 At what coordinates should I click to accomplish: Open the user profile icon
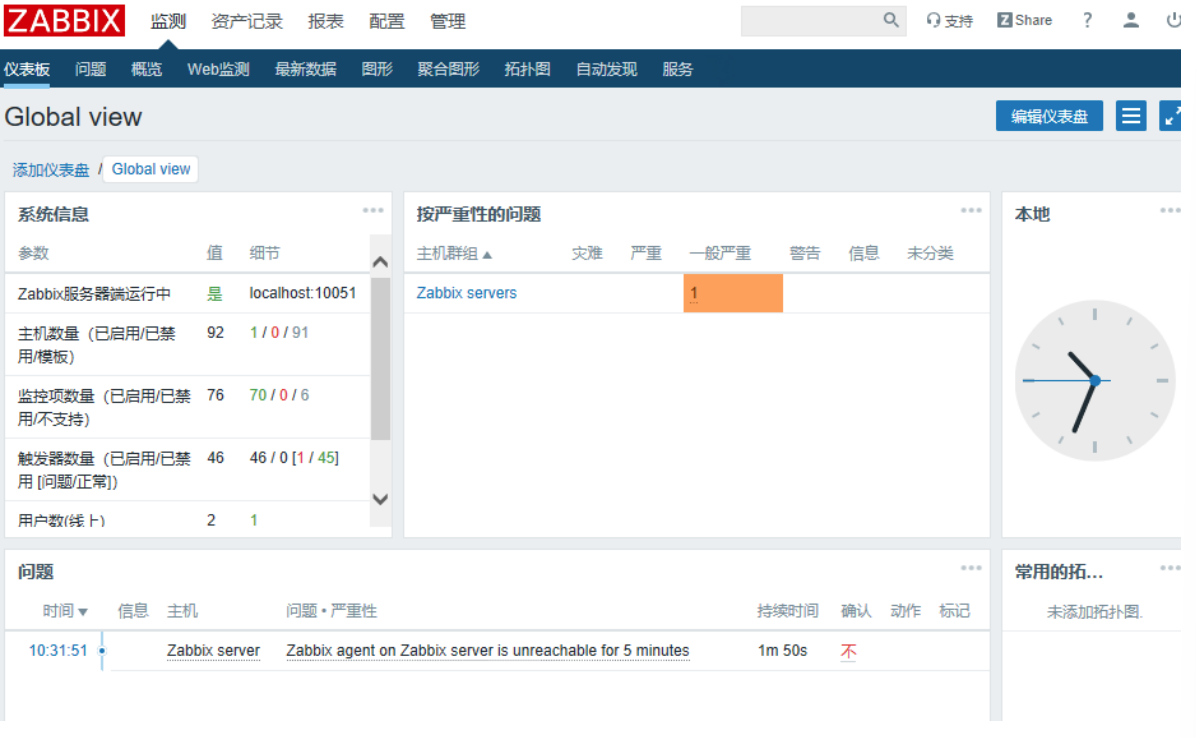point(1131,21)
